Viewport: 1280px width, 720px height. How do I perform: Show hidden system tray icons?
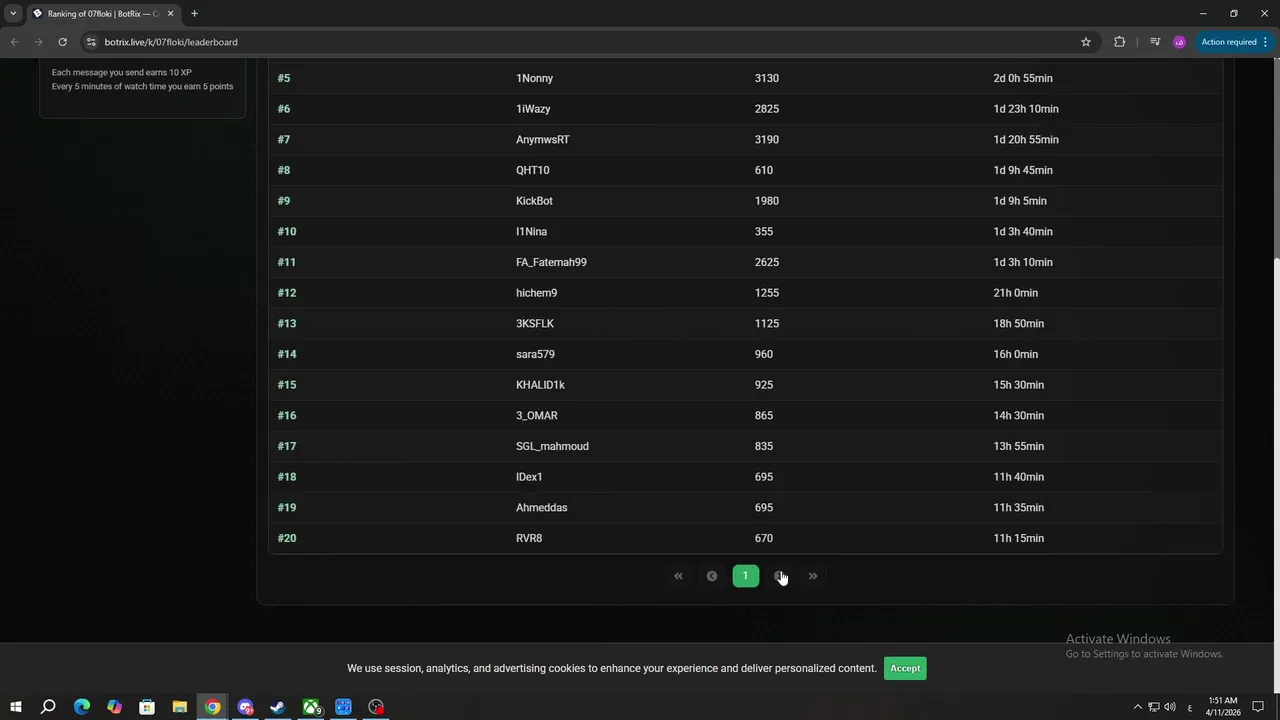point(1137,707)
